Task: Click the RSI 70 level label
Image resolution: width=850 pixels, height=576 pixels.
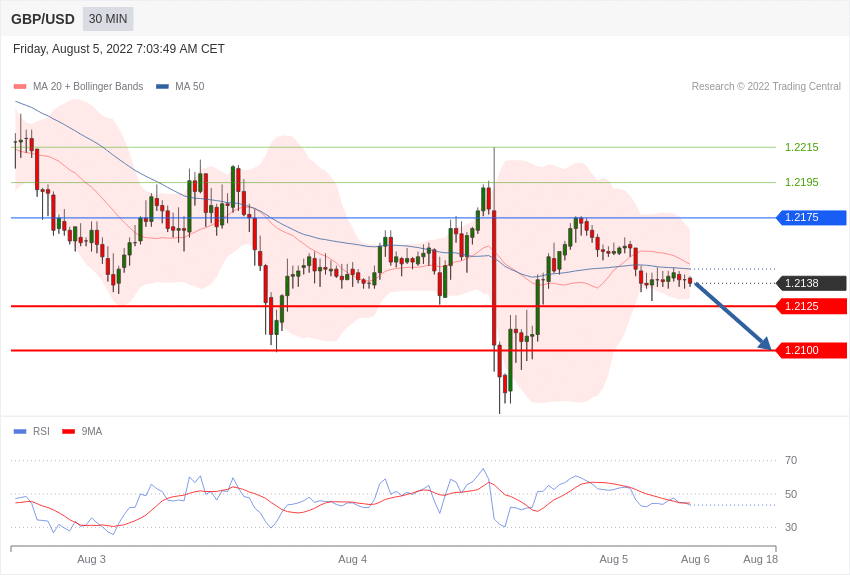Action: (x=791, y=461)
